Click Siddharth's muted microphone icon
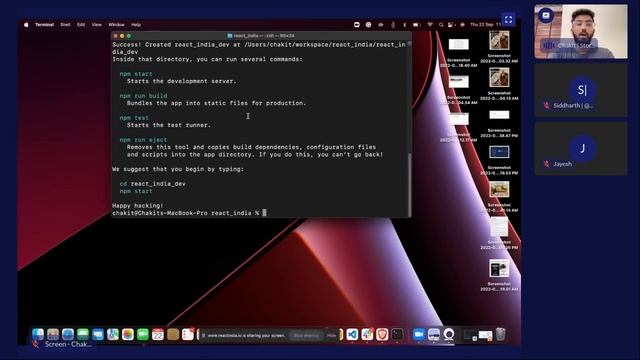The width and height of the screenshot is (640, 360). pos(546,105)
